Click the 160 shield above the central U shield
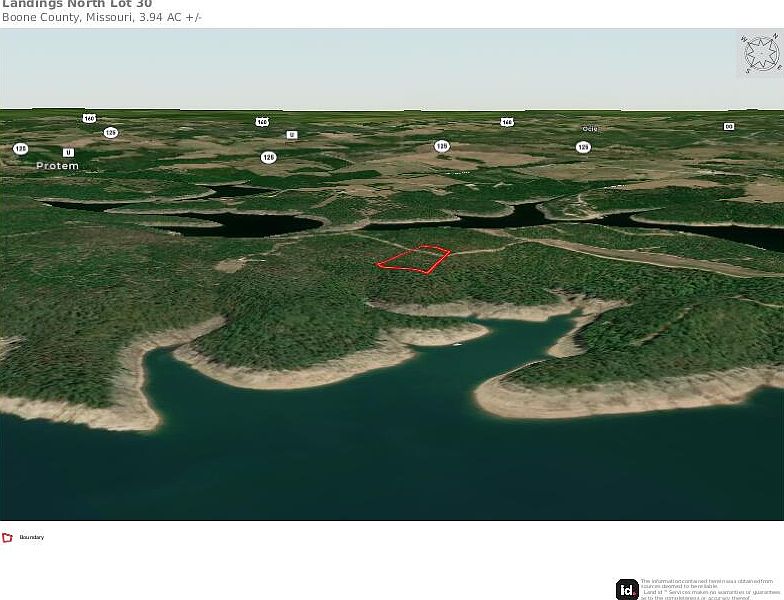 262,122
